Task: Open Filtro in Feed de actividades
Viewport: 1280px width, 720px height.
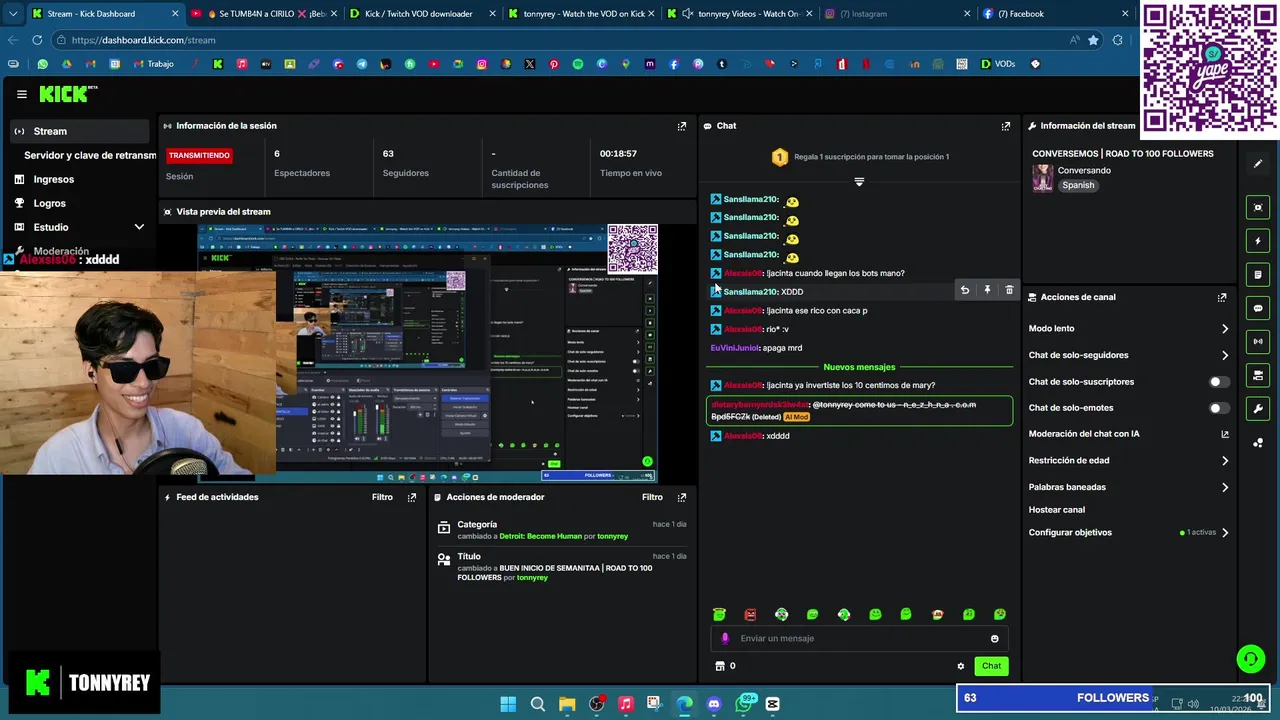Action: coord(382,497)
